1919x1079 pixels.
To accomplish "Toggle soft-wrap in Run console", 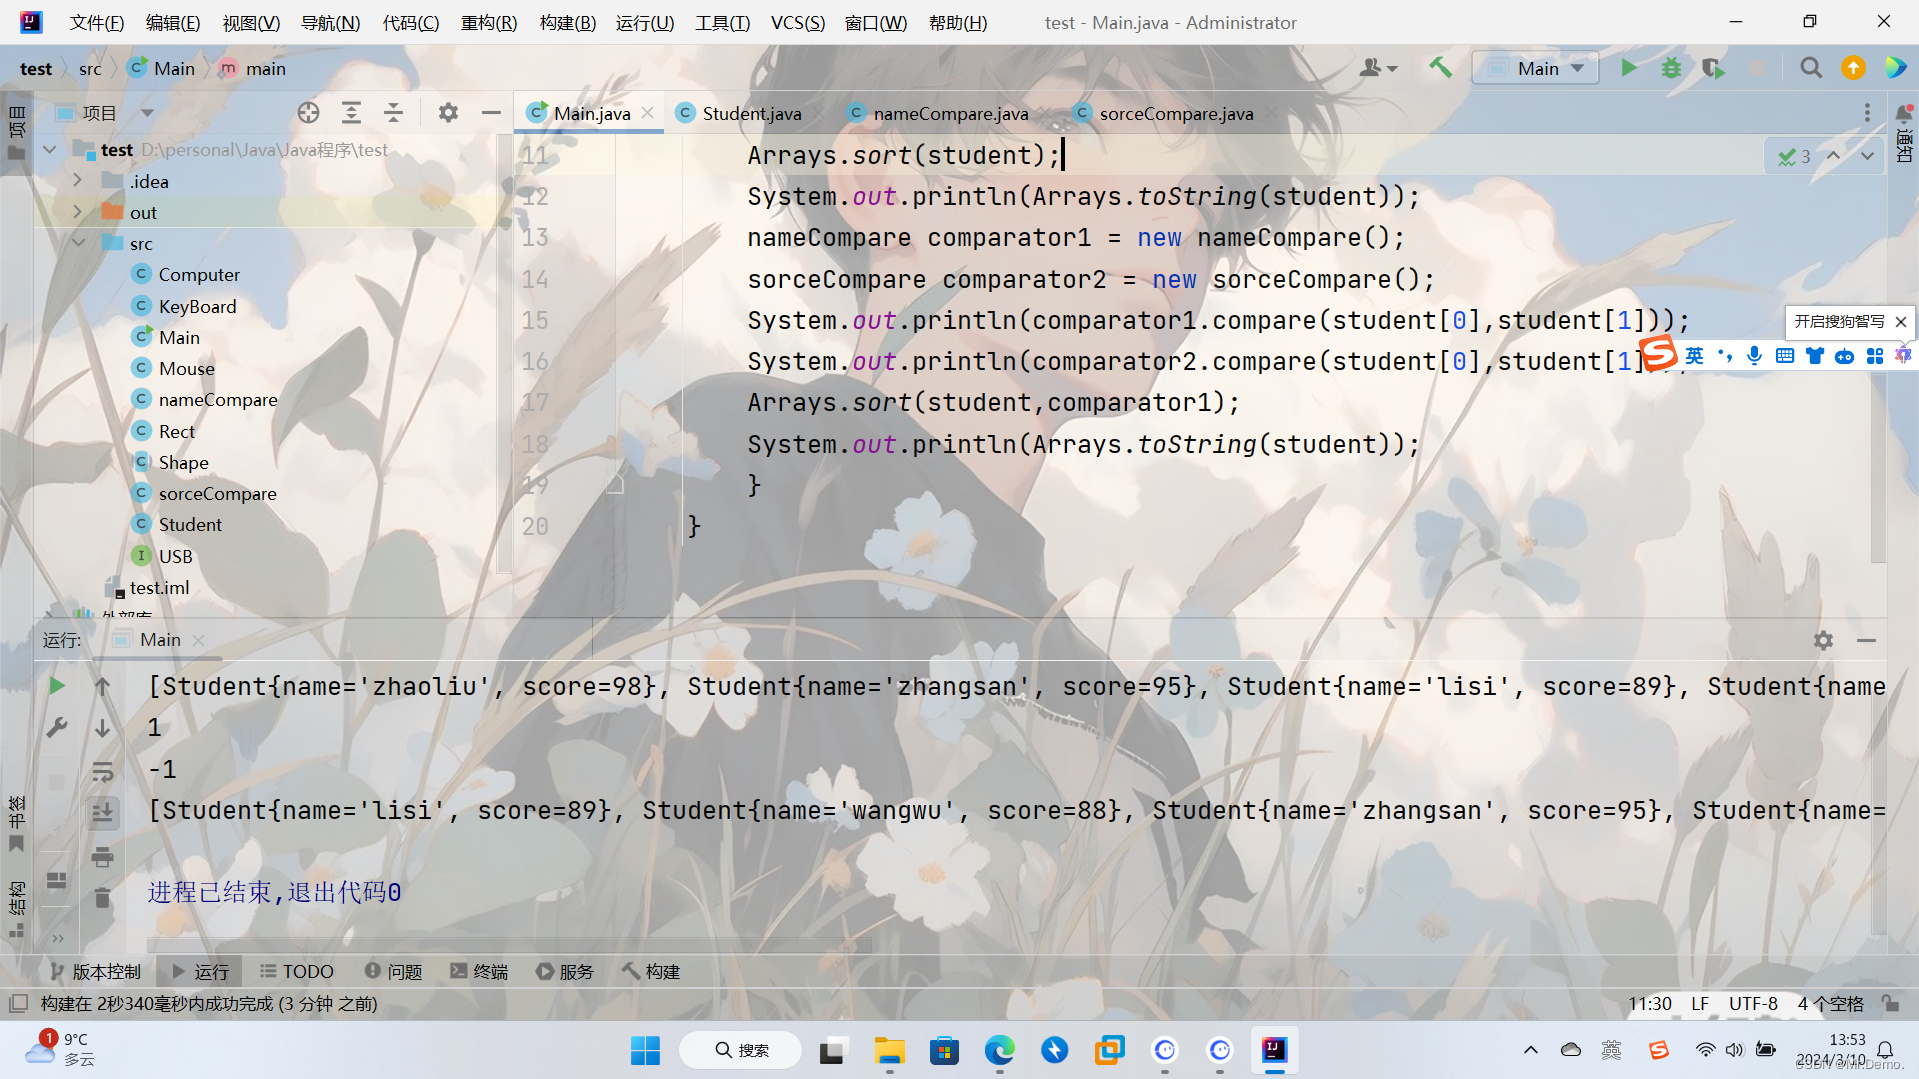I will point(102,771).
